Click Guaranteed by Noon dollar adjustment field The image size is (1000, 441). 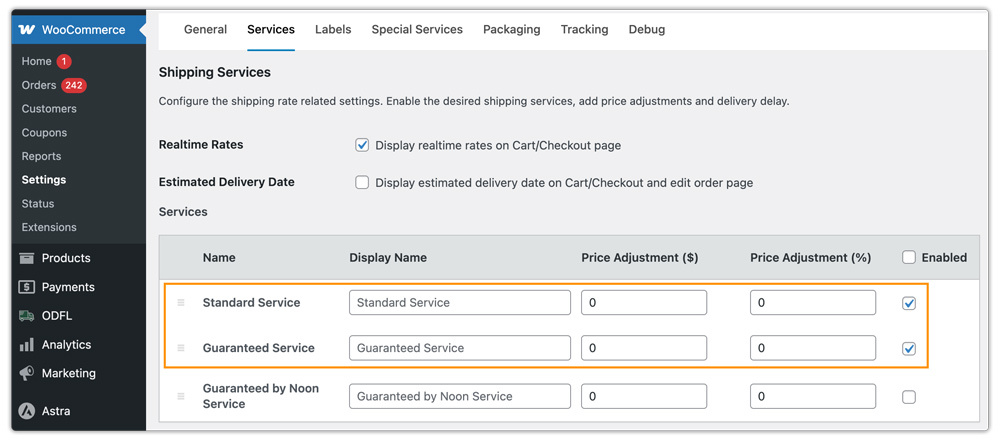[x=644, y=396]
